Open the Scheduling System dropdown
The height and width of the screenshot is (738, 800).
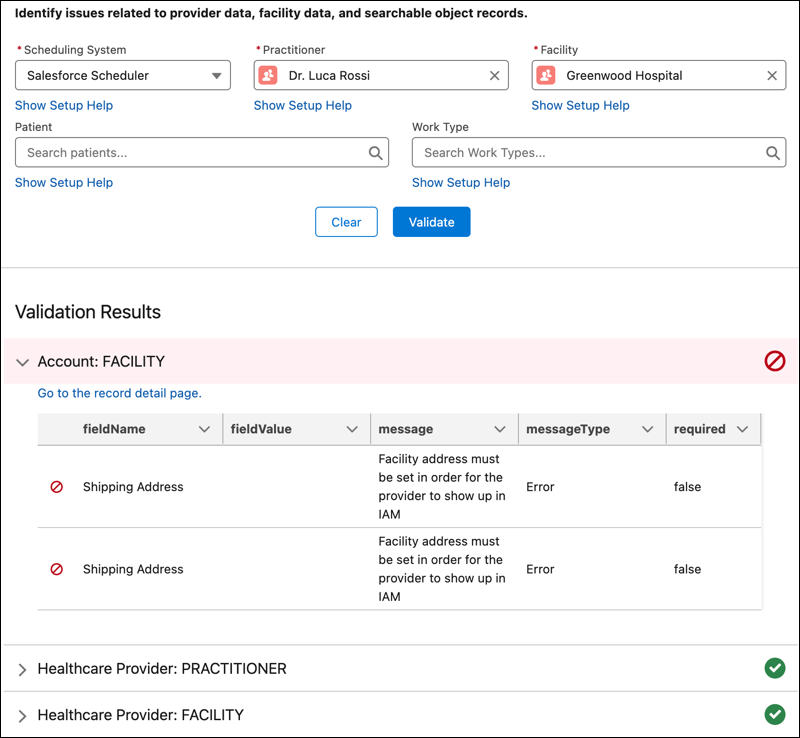tap(122, 76)
